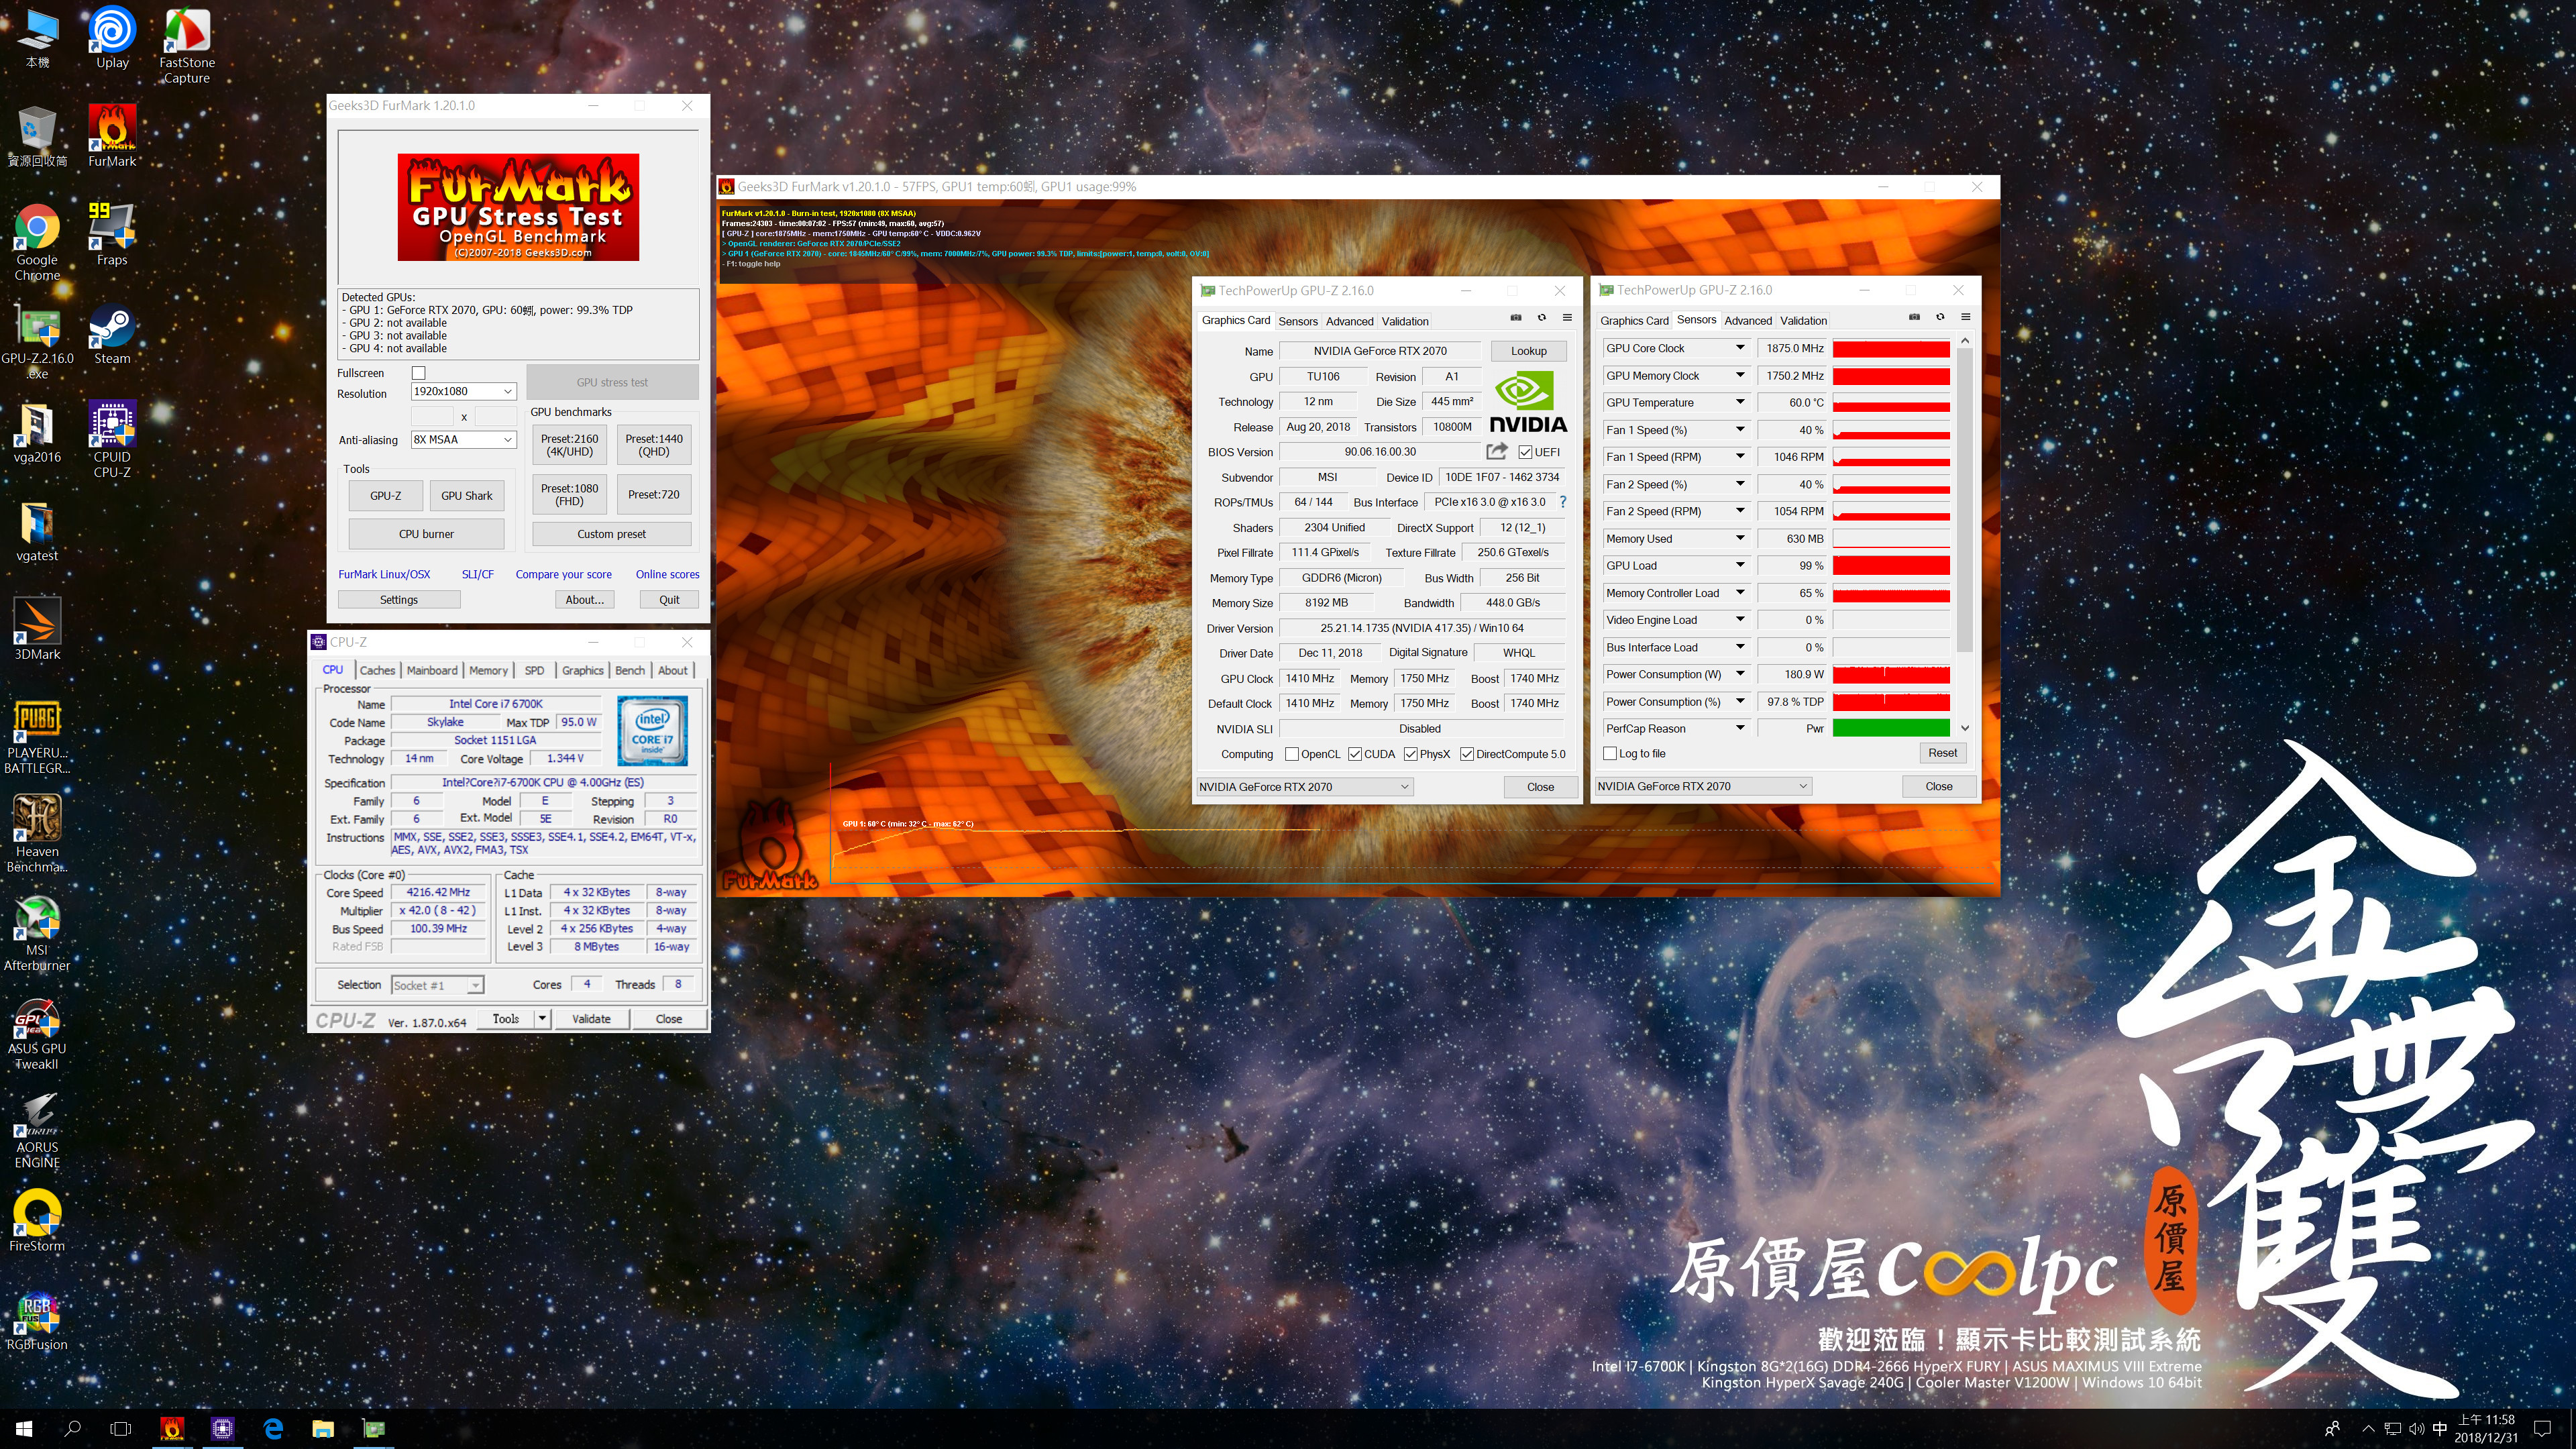
Task: Open MSI Afterburner desktop icon
Action: [37, 934]
